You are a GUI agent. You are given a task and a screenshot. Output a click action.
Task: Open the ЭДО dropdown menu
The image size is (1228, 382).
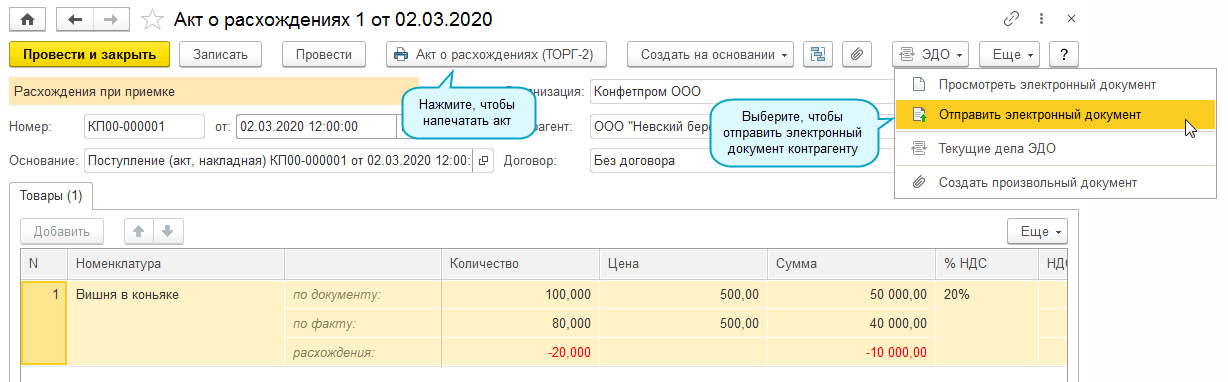click(x=930, y=54)
